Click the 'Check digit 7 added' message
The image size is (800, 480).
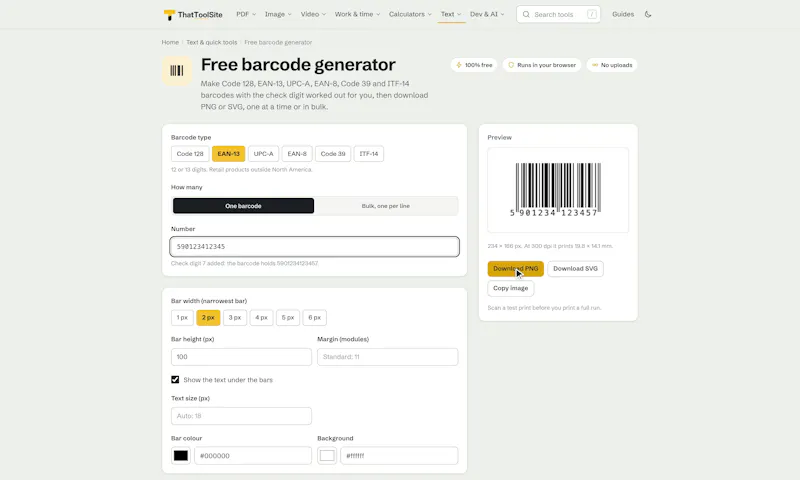coord(244,264)
